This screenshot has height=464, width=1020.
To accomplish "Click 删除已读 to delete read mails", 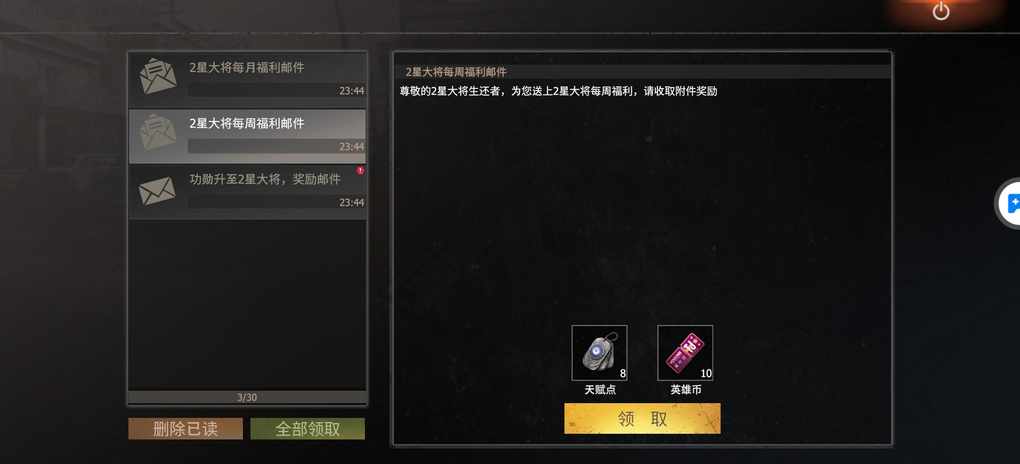I will [x=185, y=429].
